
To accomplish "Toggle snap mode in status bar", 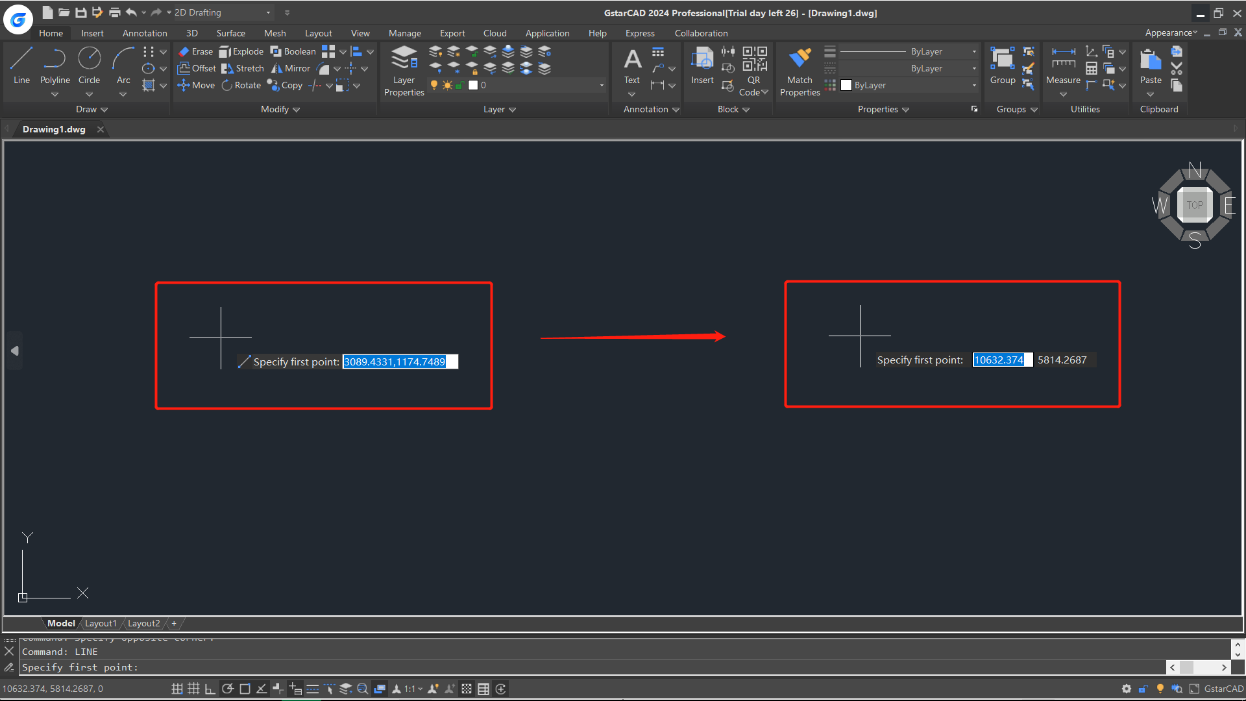I will (x=177, y=689).
